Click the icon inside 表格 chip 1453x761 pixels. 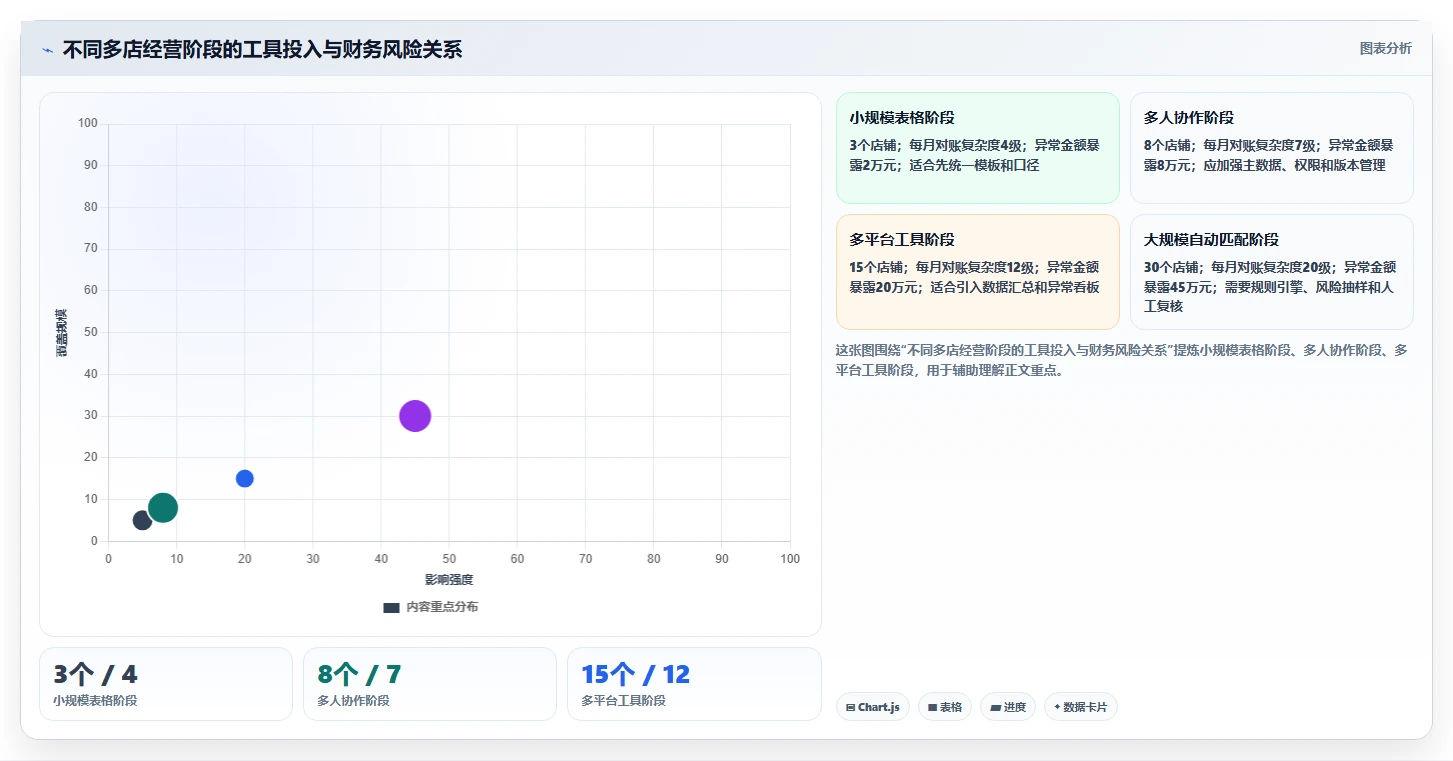[x=932, y=707]
